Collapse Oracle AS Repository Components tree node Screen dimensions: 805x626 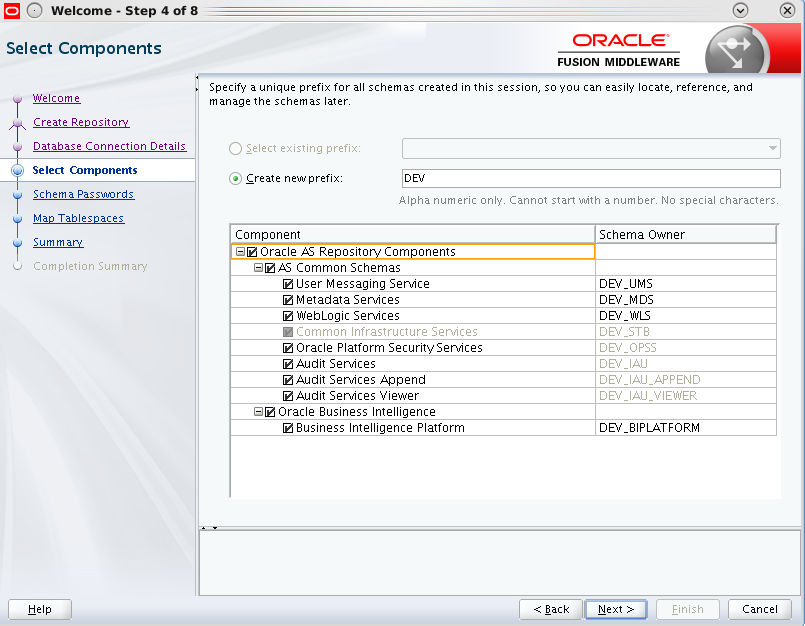(240, 252)
